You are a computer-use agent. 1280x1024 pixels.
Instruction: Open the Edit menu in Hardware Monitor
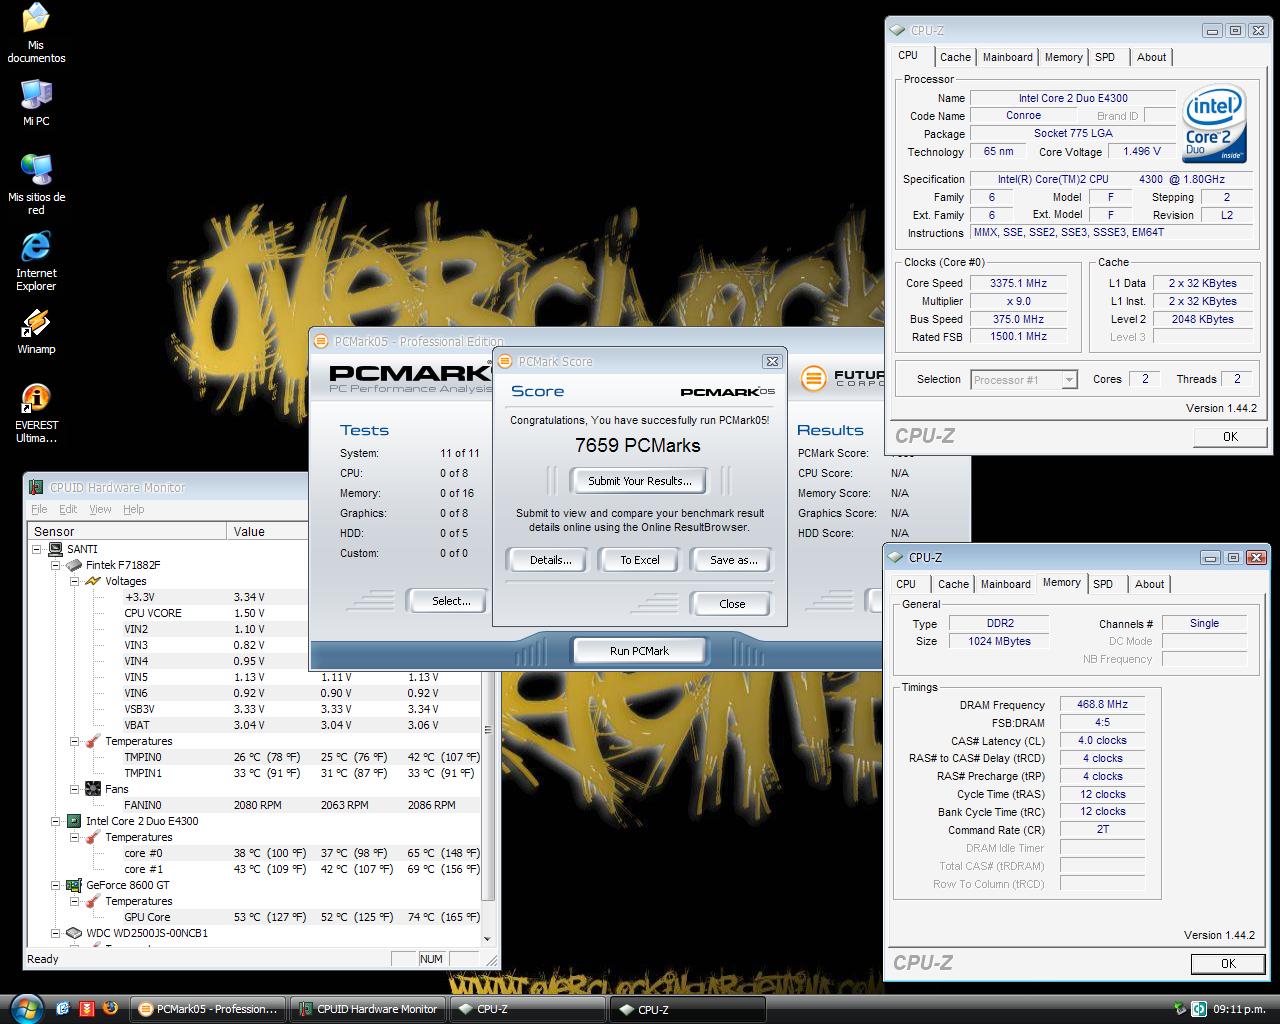click(x=68, y=509)
